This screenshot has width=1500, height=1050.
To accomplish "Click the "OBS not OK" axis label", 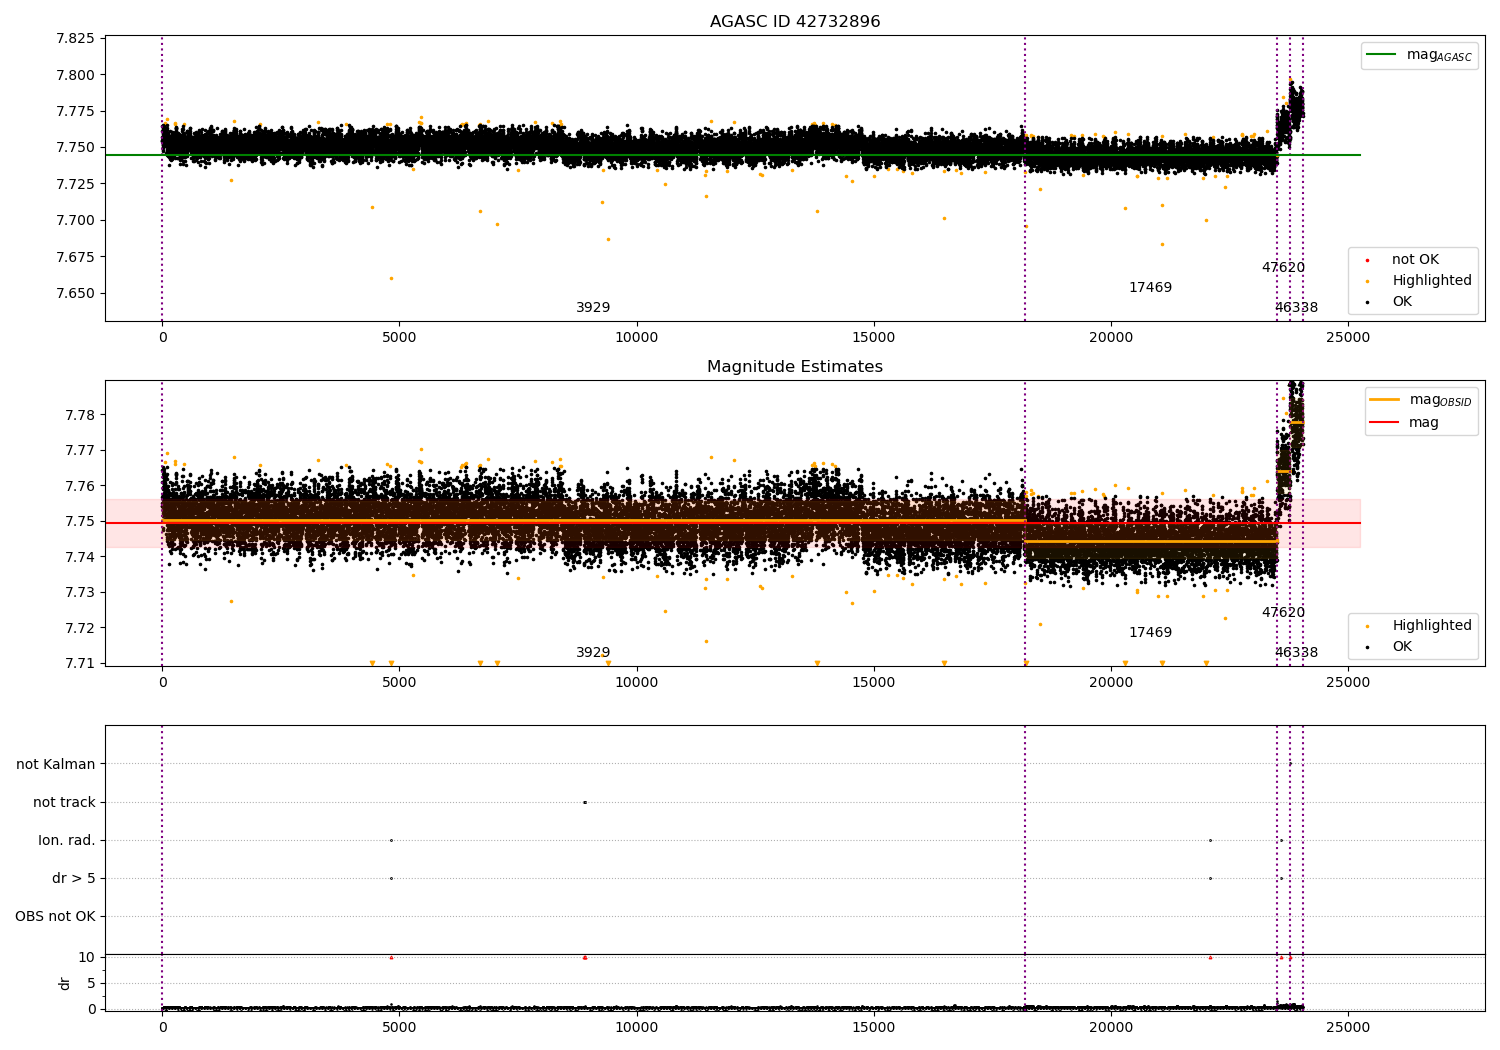I will (x=55, y=916).
